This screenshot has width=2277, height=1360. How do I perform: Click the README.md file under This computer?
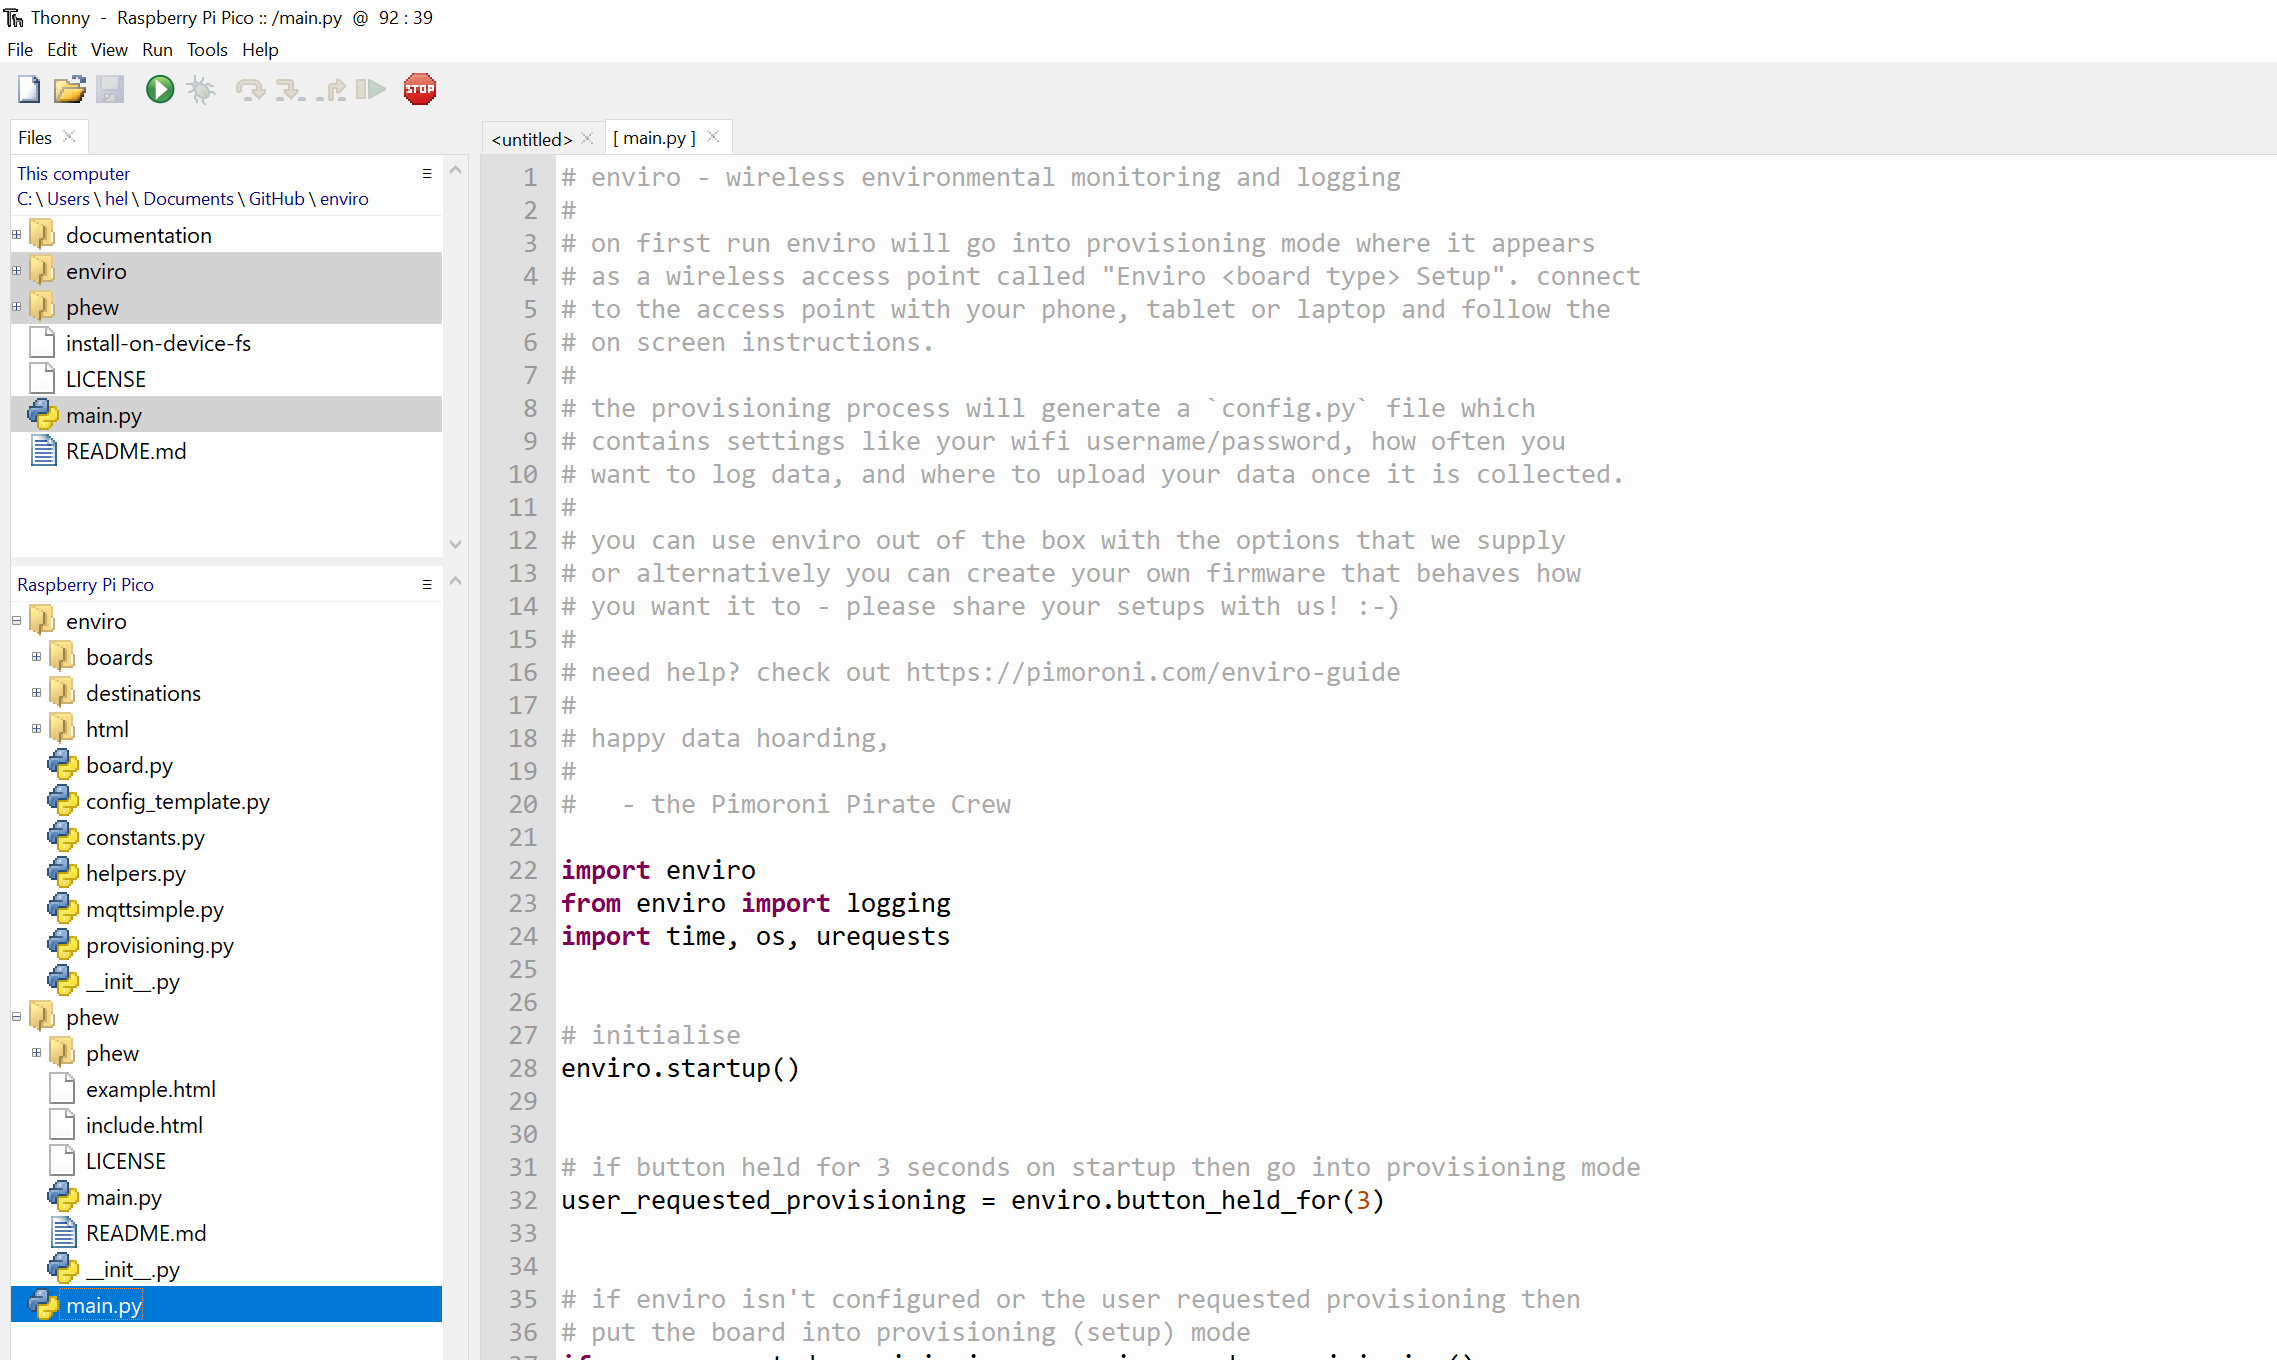[x=125, y=450]
